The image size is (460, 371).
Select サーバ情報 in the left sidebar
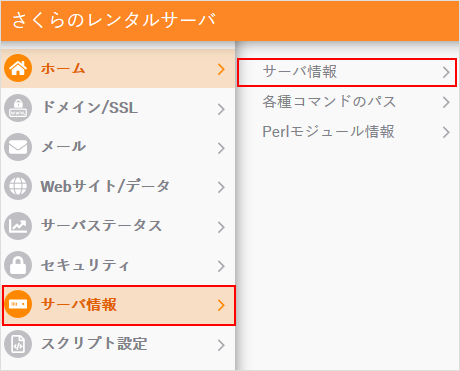pos(119,305)
